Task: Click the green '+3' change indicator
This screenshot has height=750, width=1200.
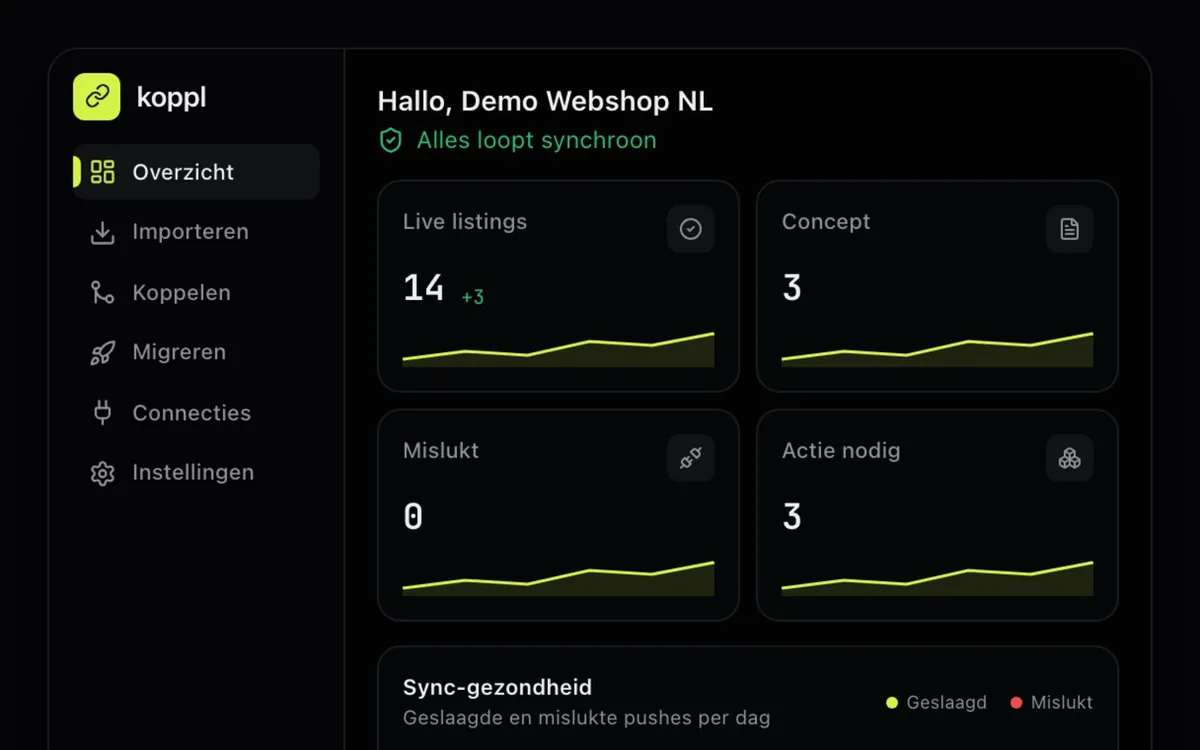Action: click(473, 297)
